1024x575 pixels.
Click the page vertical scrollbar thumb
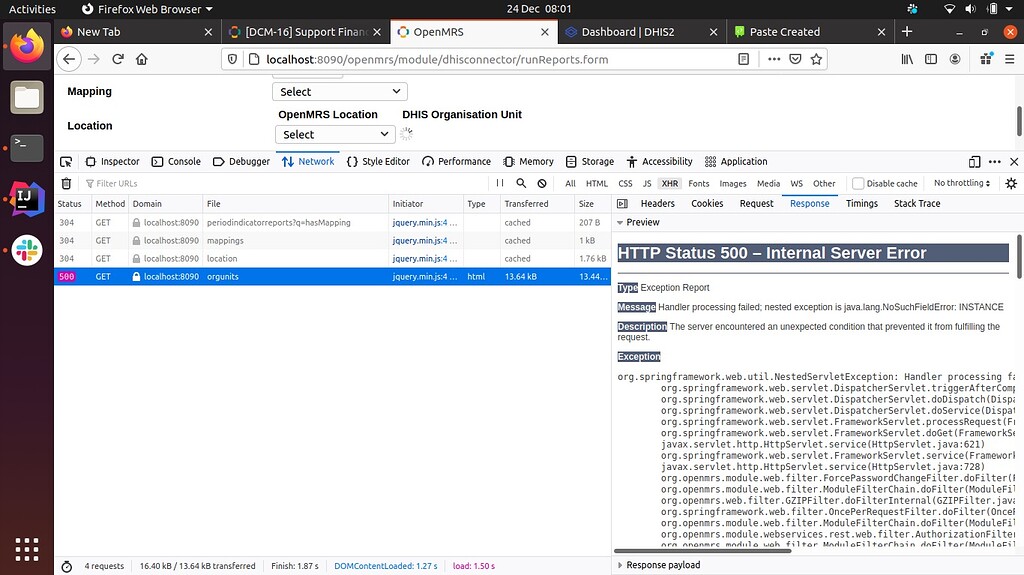1019,122
